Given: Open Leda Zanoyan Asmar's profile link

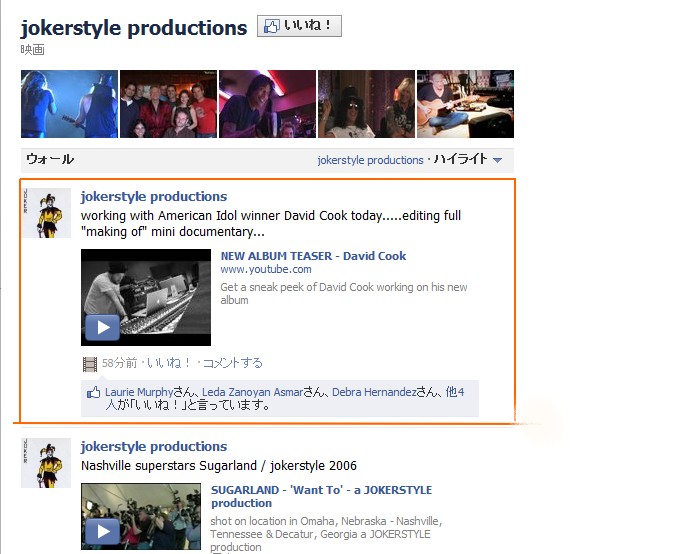Looking at the screenshot, I should click(x=253, y=392).
